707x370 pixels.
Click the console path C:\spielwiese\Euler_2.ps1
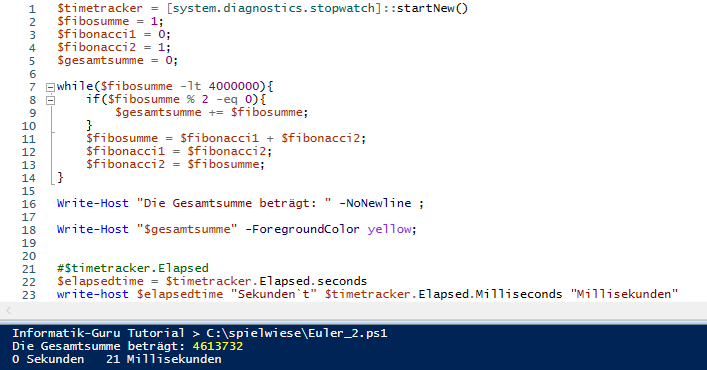pyautogui.click(x=297, y=333)
